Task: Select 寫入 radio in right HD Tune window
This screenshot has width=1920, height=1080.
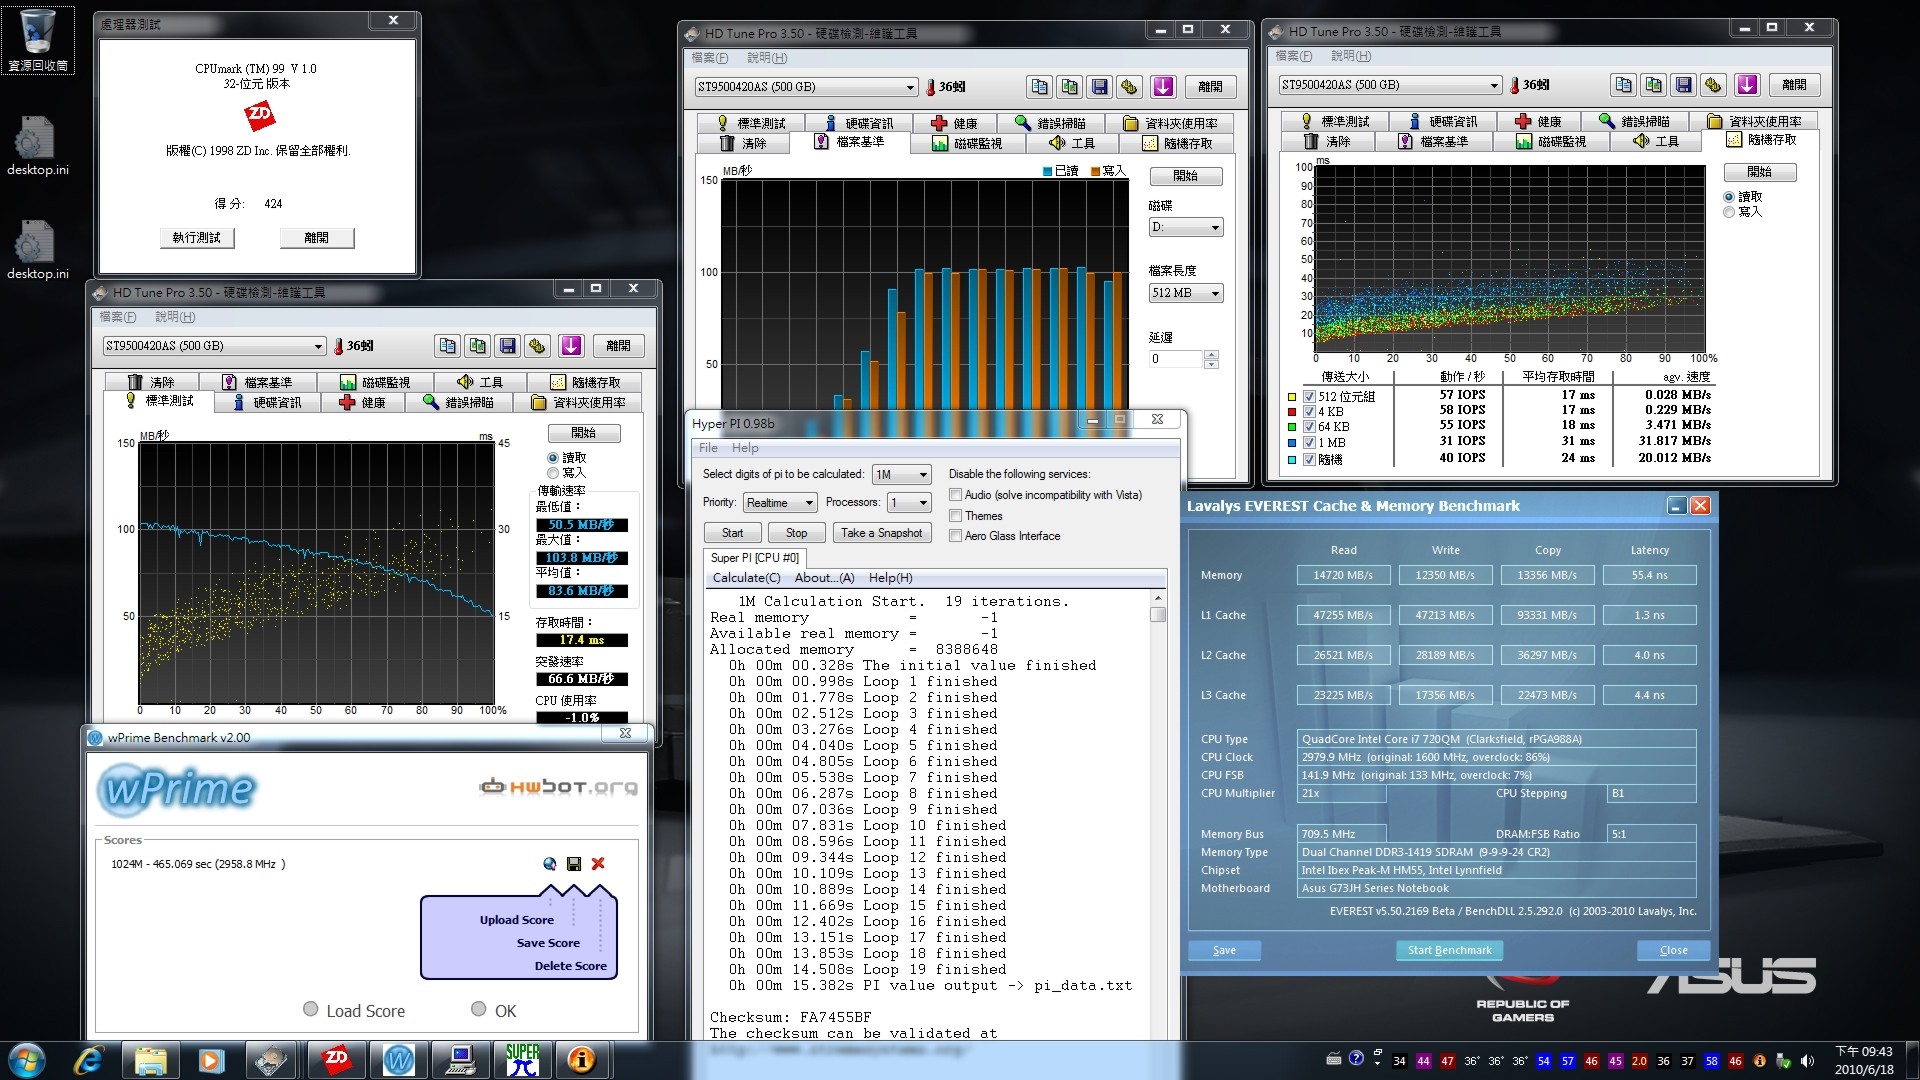Action: click(x=1729, y=212)
